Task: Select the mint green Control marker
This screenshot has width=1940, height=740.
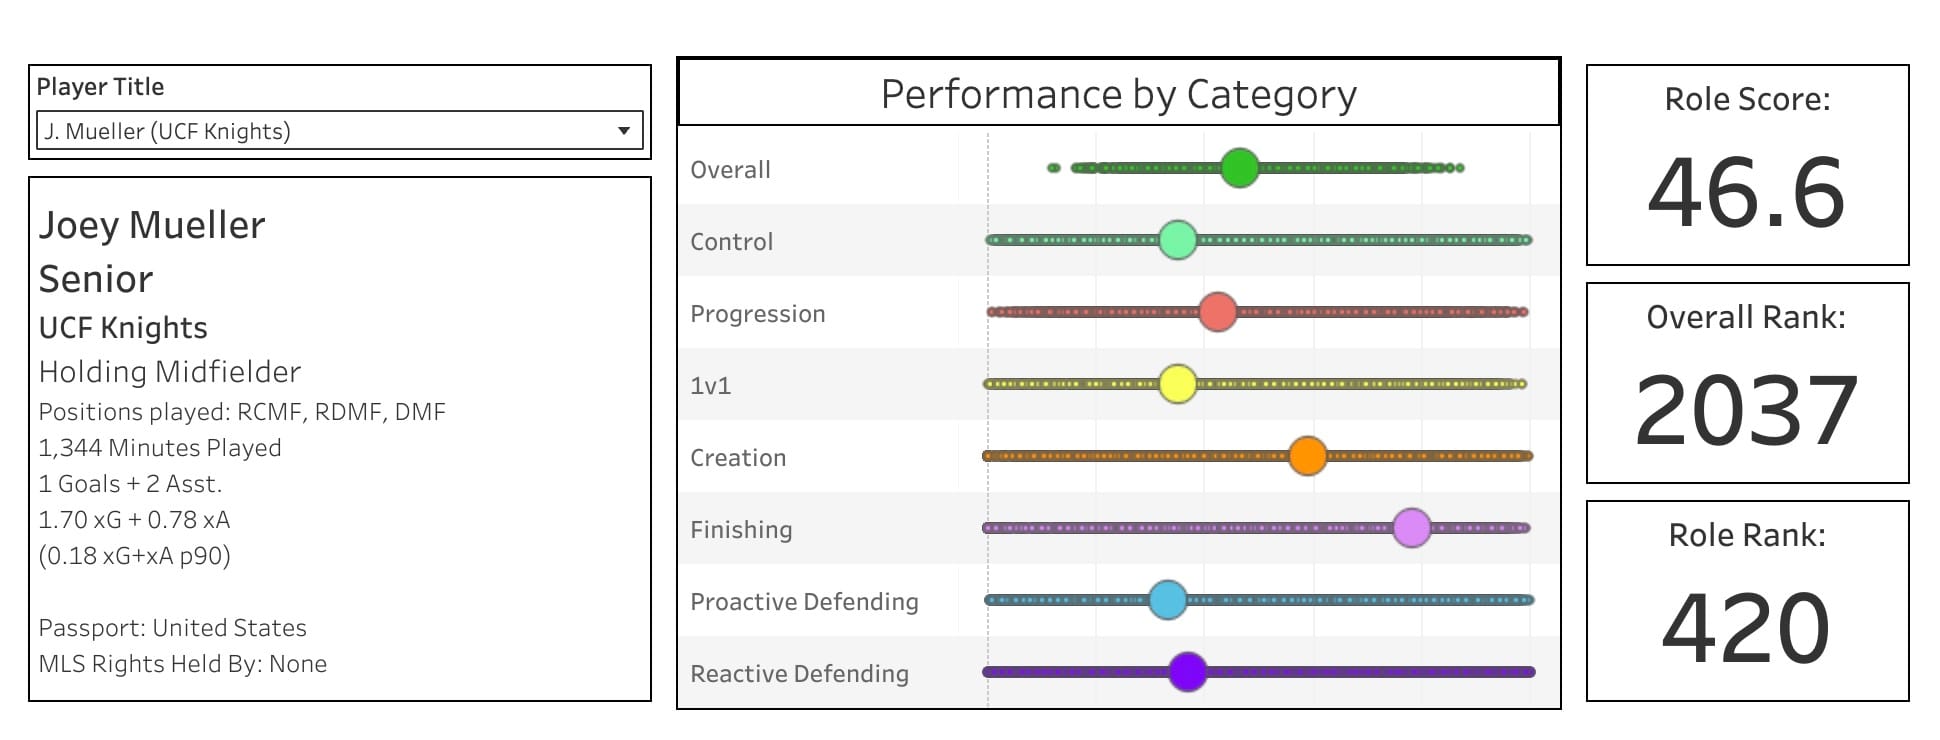Action: click(x=1178, y=240)
